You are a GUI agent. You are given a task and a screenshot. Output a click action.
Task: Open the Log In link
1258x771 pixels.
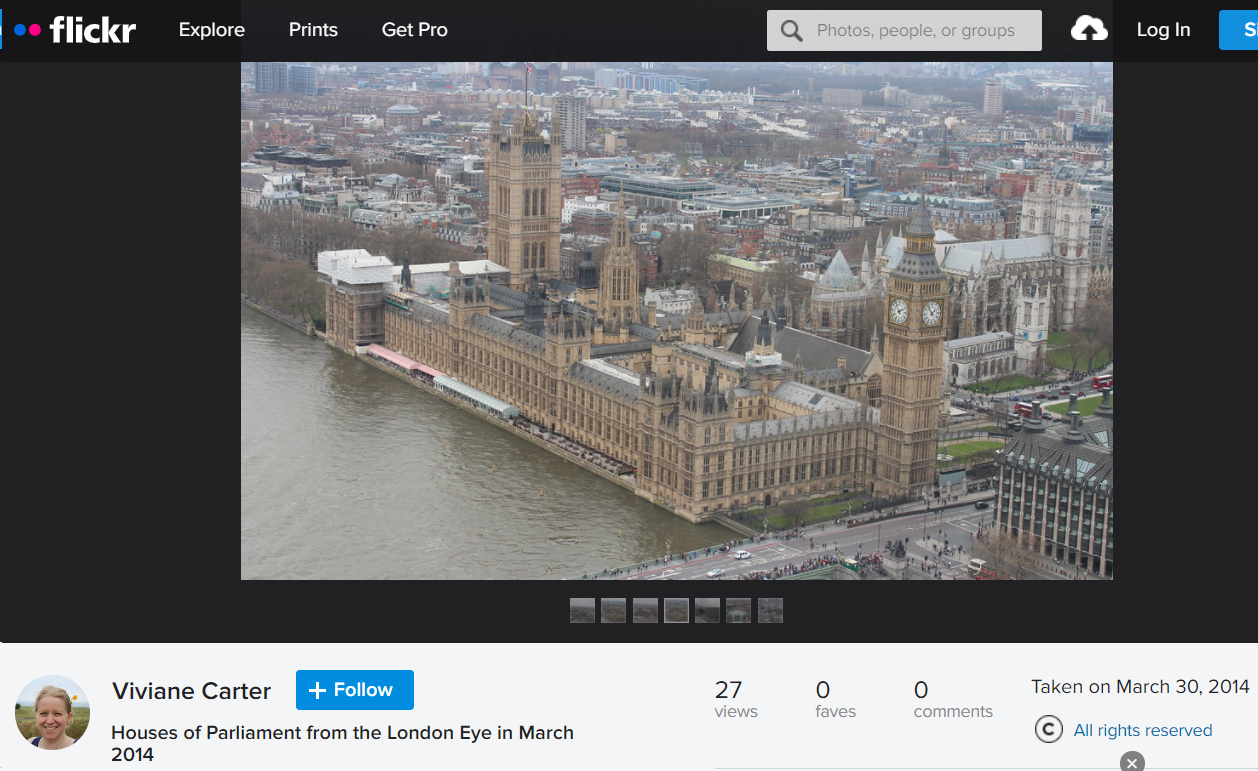1163,30
